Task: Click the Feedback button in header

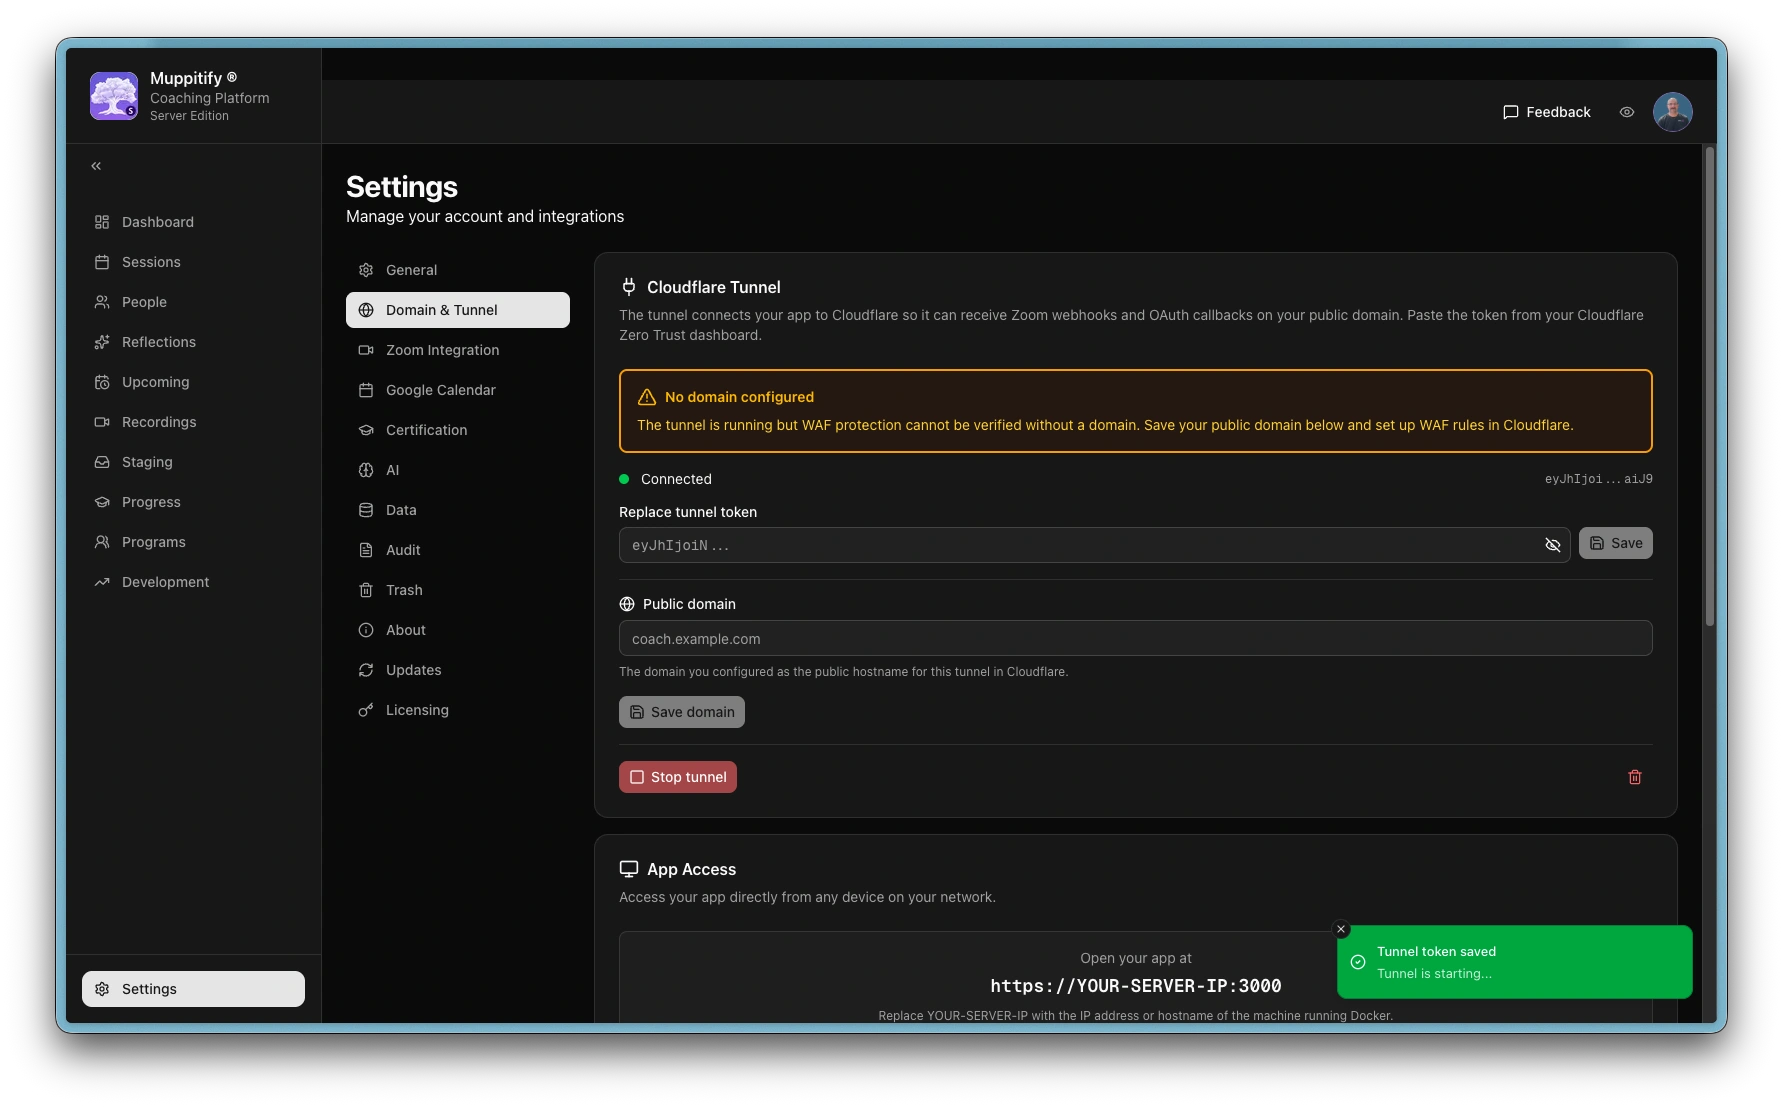Action: click(1546, 112)
